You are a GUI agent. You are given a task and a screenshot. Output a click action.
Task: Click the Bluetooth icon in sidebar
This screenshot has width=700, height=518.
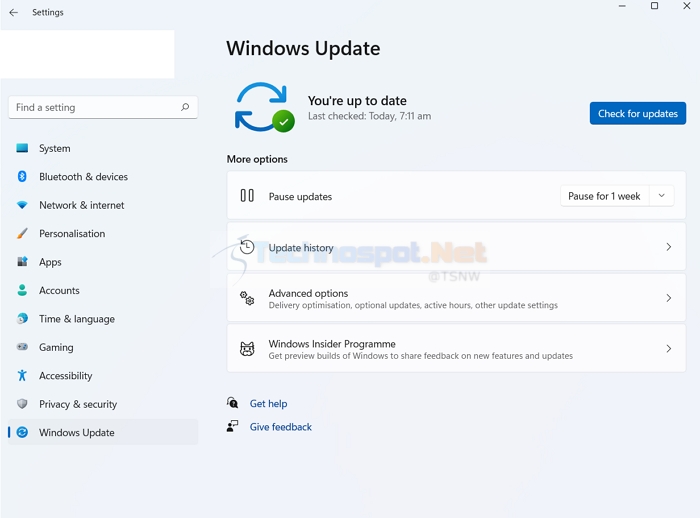[x=22, y=176]
